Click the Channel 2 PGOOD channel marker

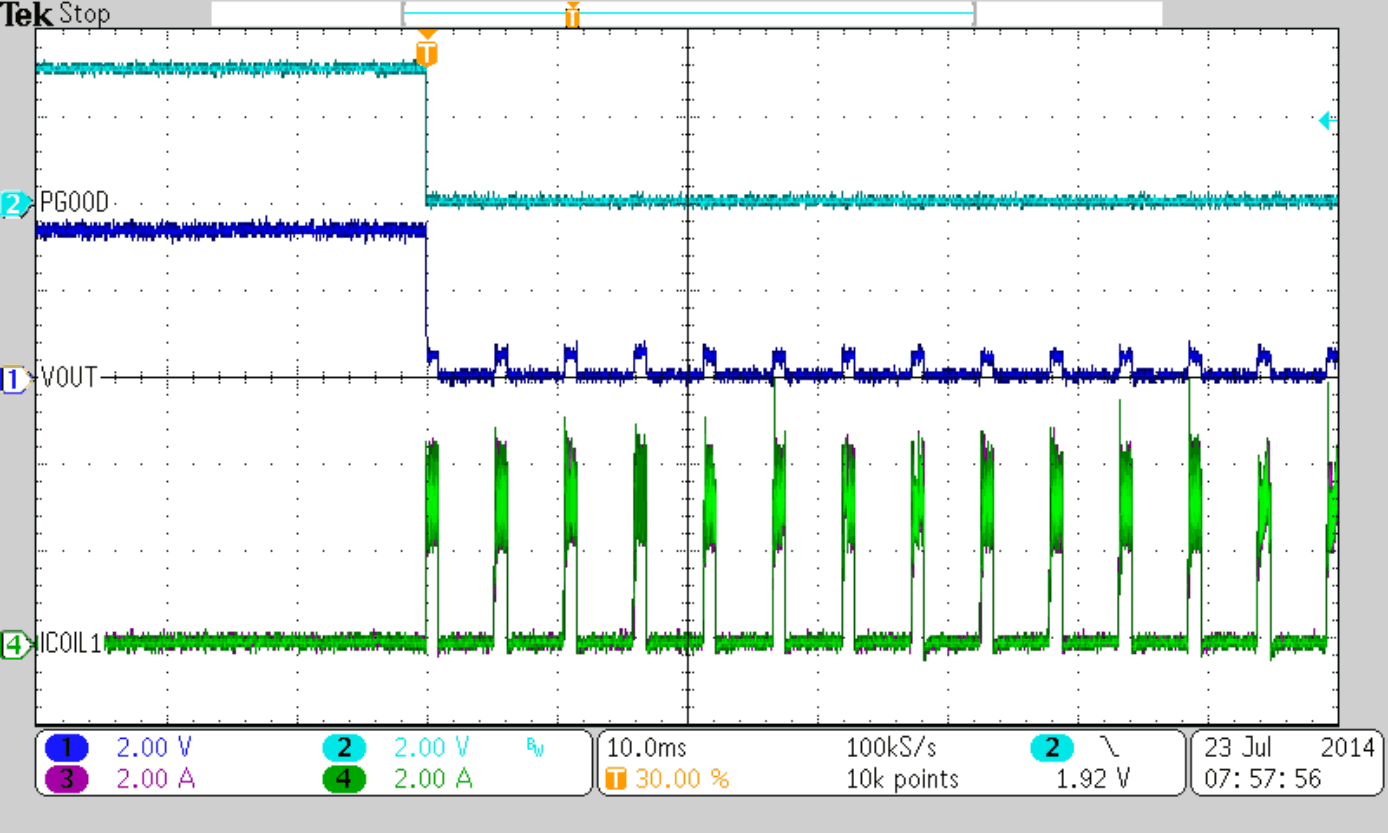click(x=12, y=200)
